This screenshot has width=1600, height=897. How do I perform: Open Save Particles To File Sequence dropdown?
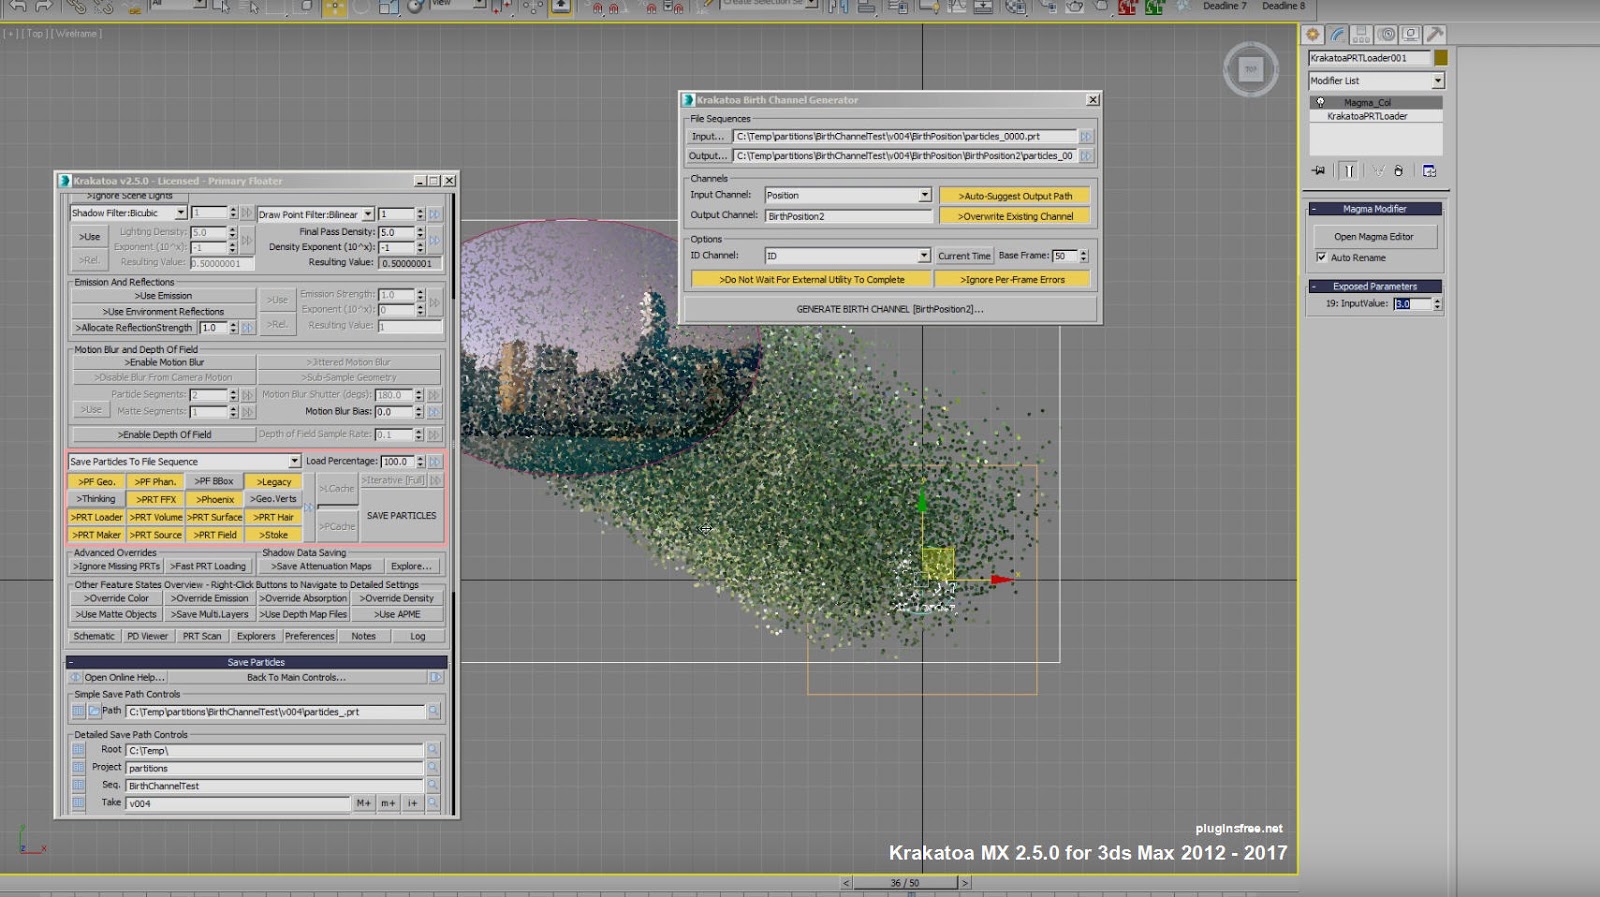pyautogui.click(x=184, y=461)
